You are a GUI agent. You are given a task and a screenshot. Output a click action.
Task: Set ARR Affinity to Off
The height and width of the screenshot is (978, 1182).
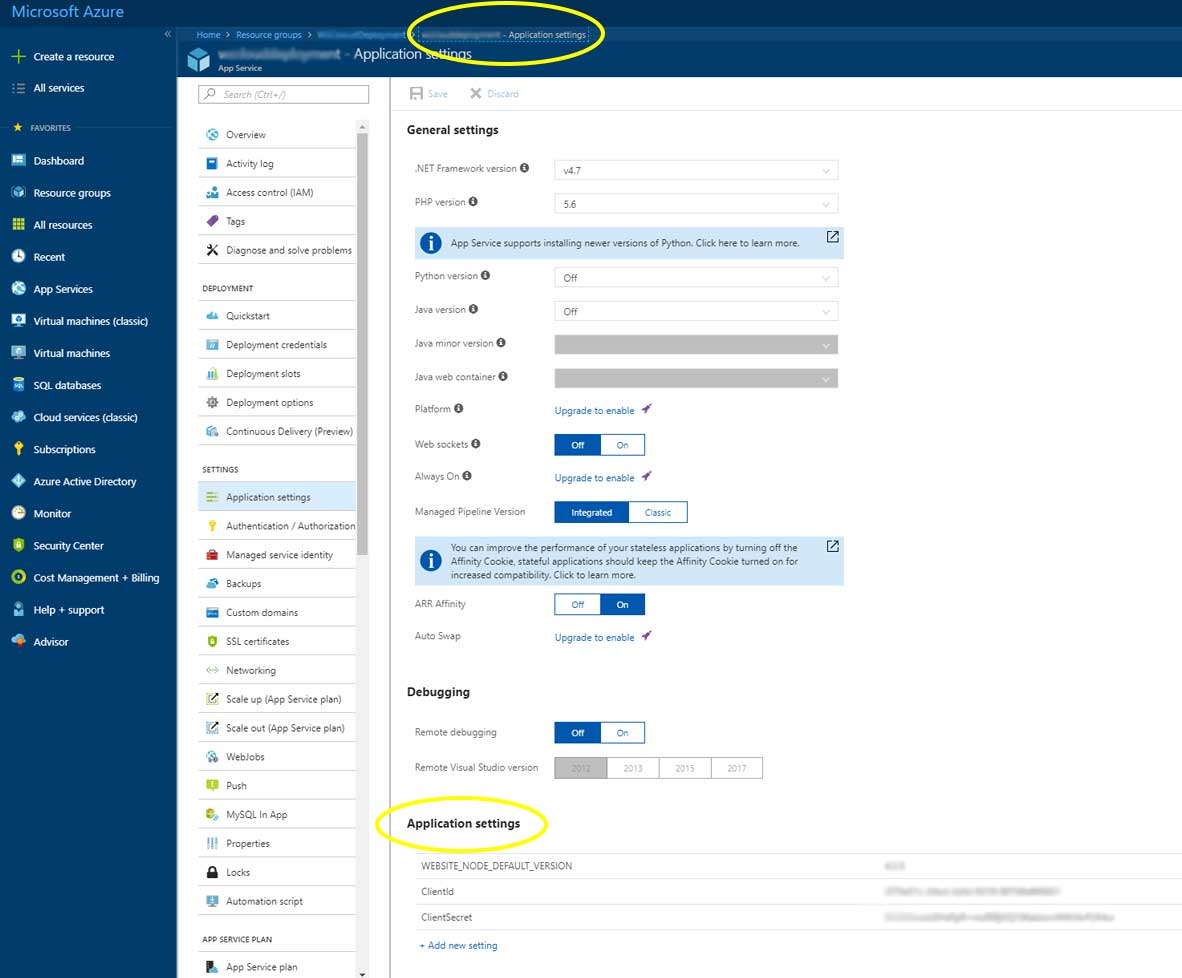[x=577, y=605]
